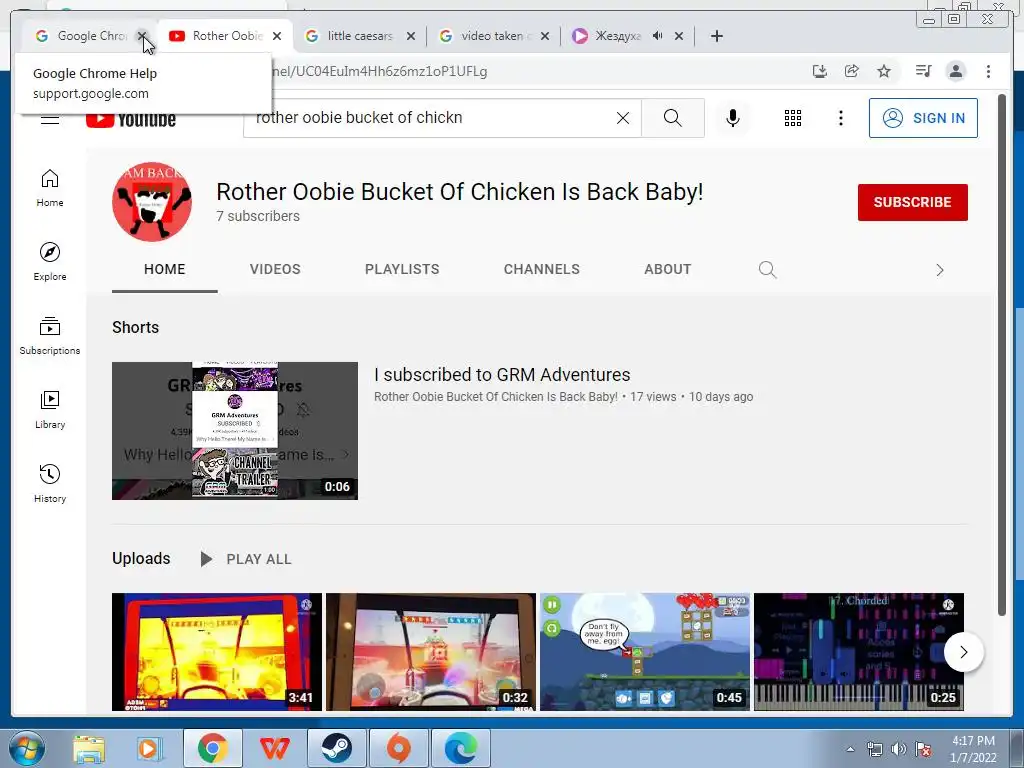Open WPS Office from taskbar
Viewport: 1024px width, 768px height.
[x=274, y=748]
